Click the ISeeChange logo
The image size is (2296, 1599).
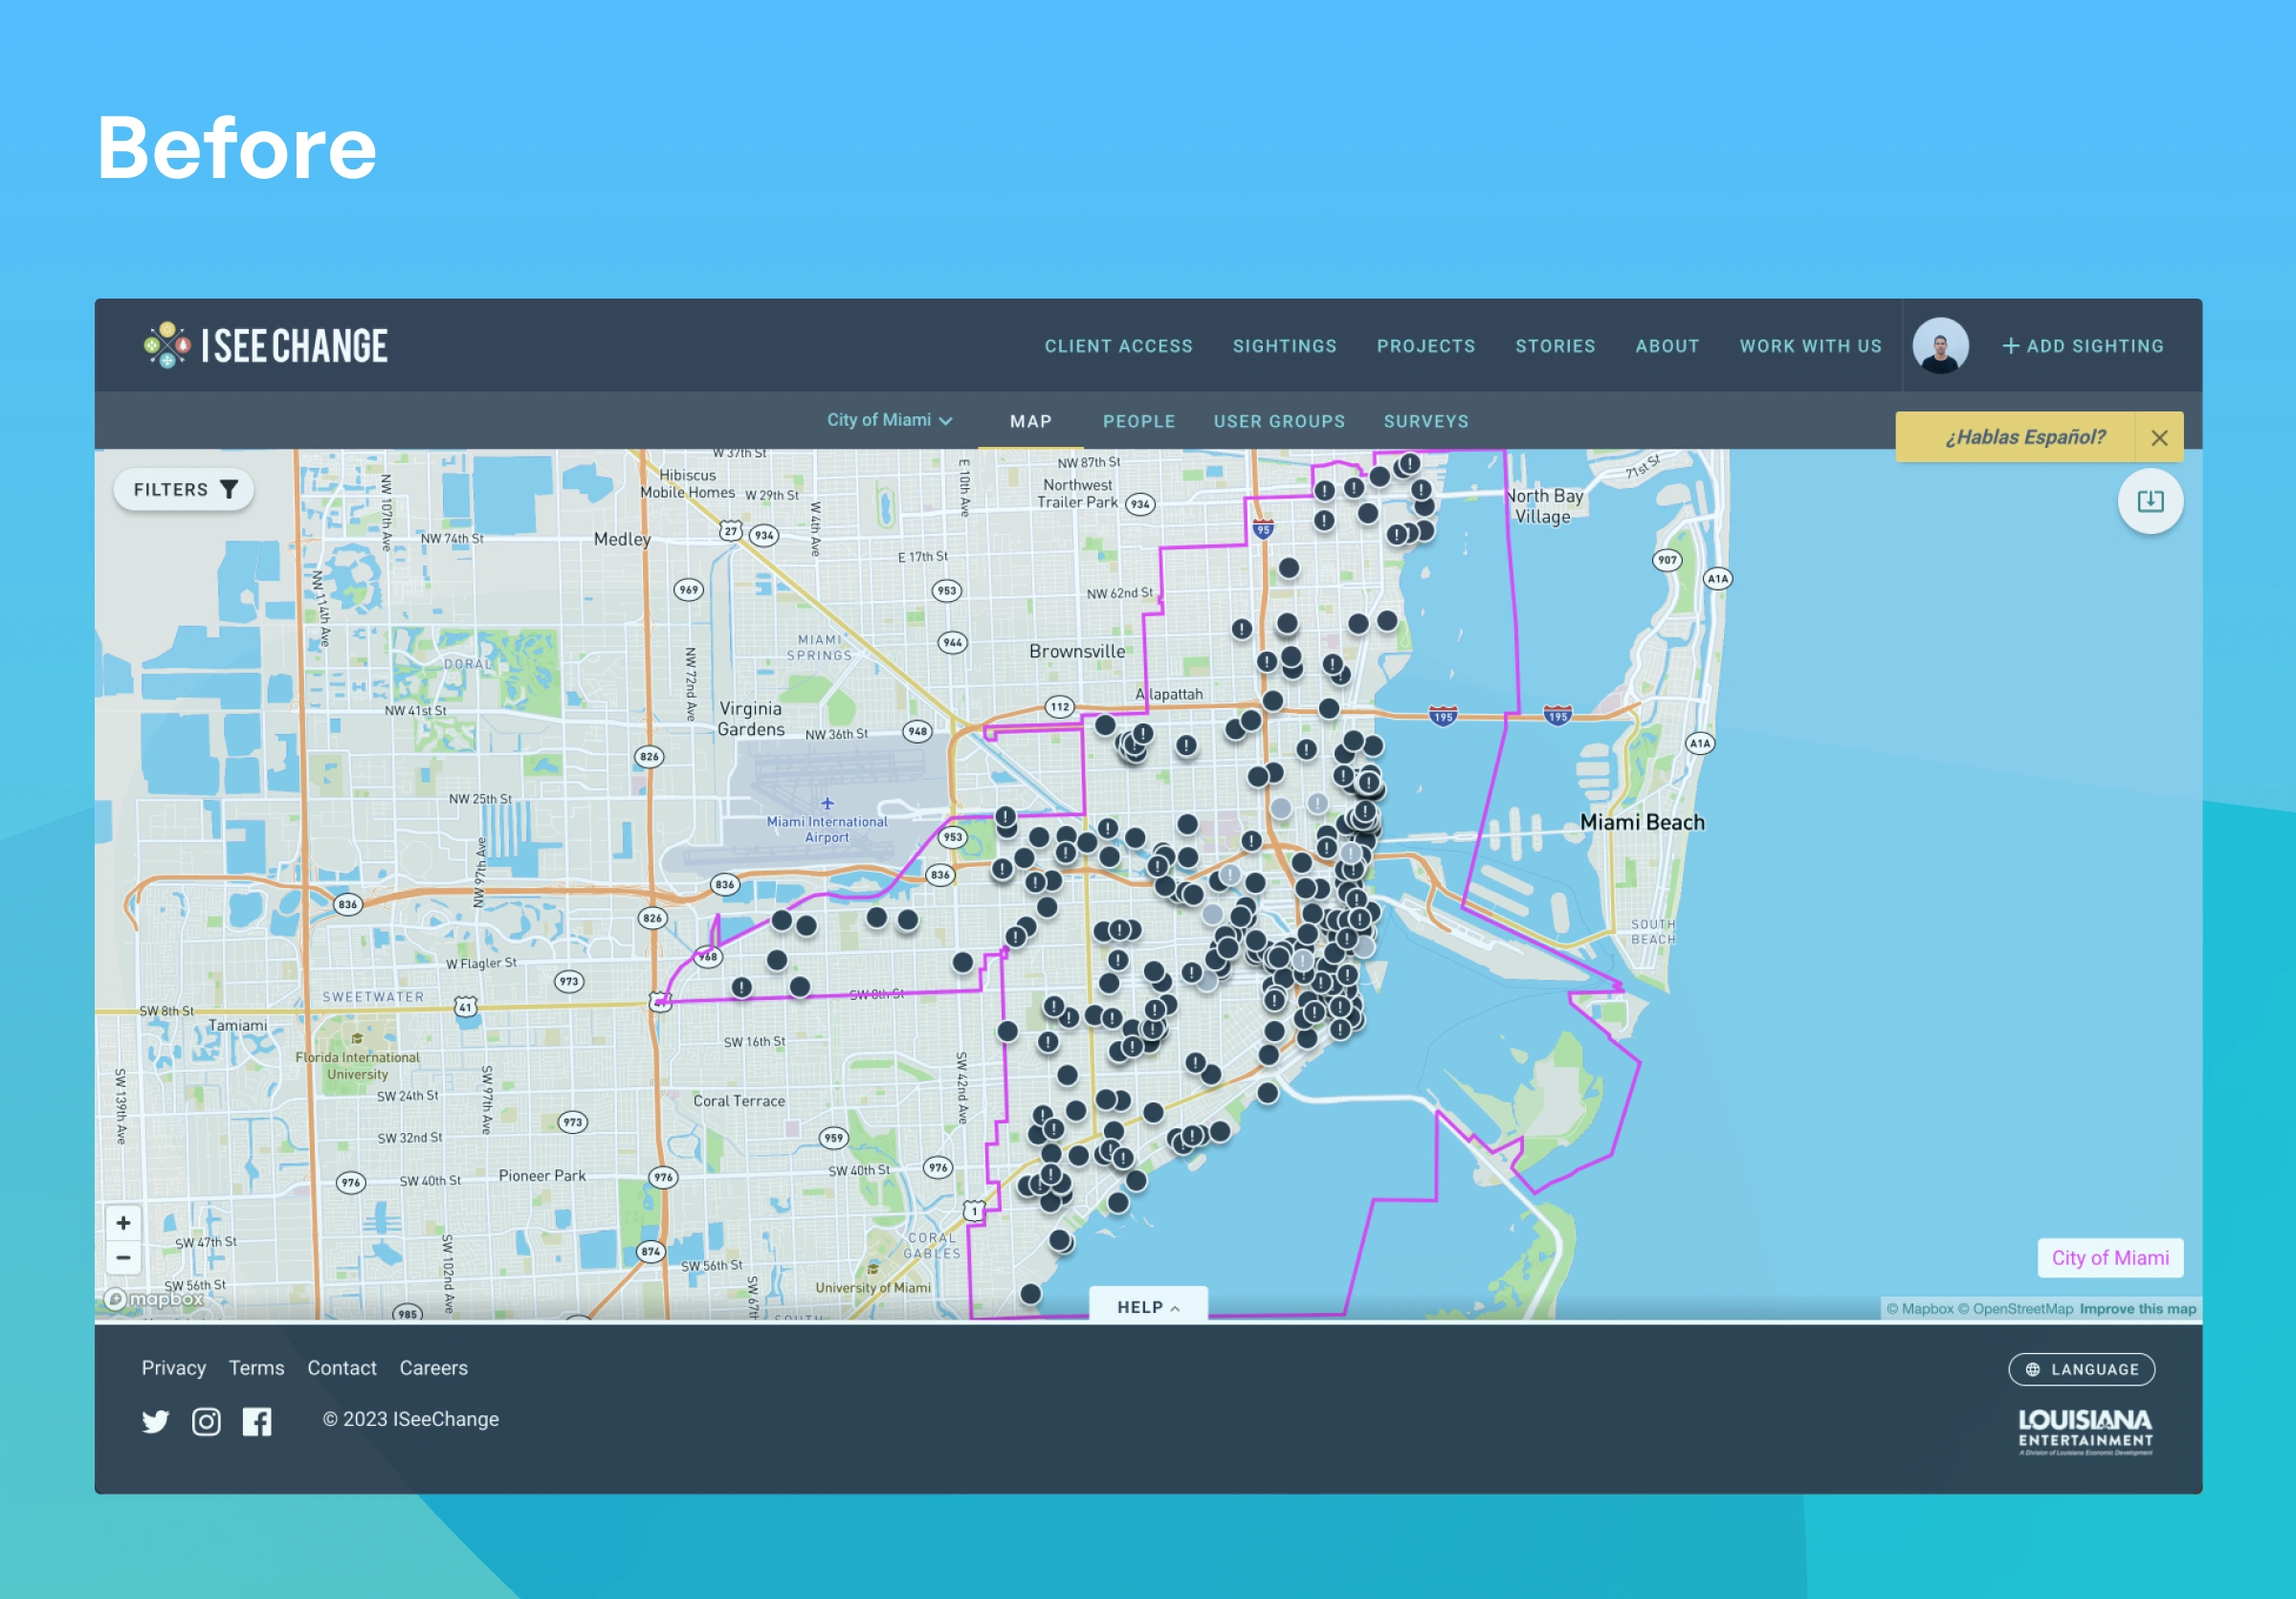pos(265,346)
